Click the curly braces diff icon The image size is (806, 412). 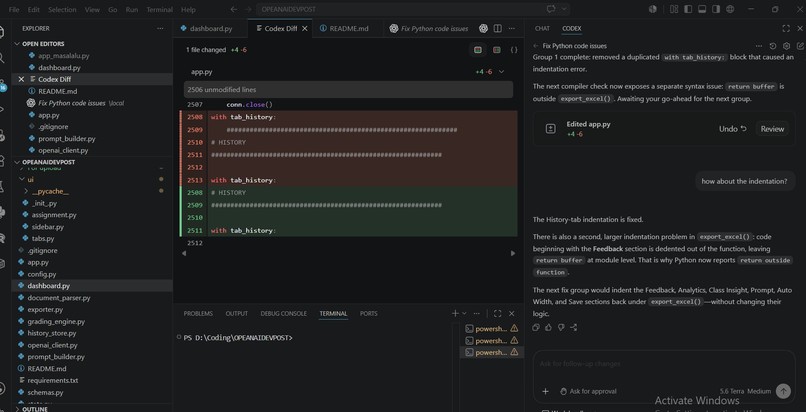[514, 50]
